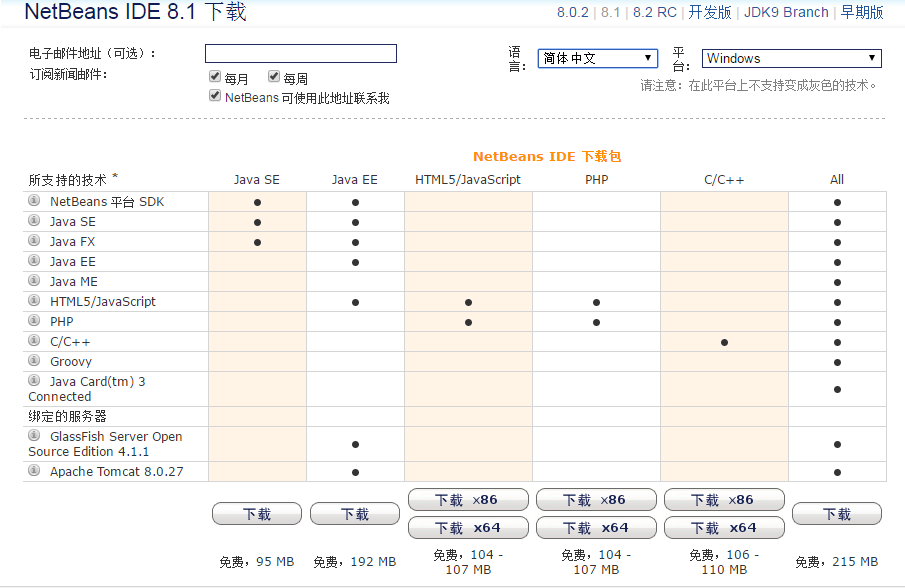Click 下载 button for Java SE bundle

click(x=257, y=514)
